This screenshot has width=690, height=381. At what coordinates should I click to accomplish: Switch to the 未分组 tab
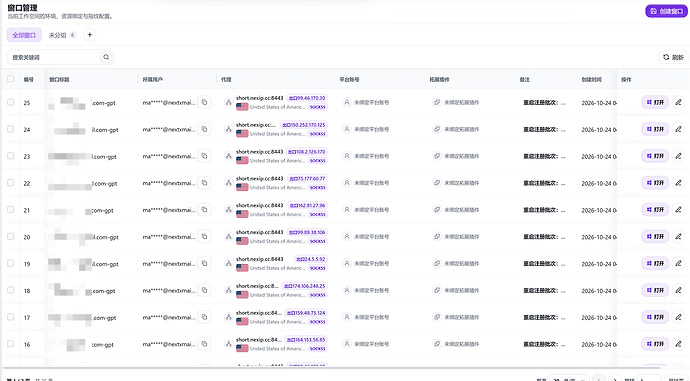[62, 35]
